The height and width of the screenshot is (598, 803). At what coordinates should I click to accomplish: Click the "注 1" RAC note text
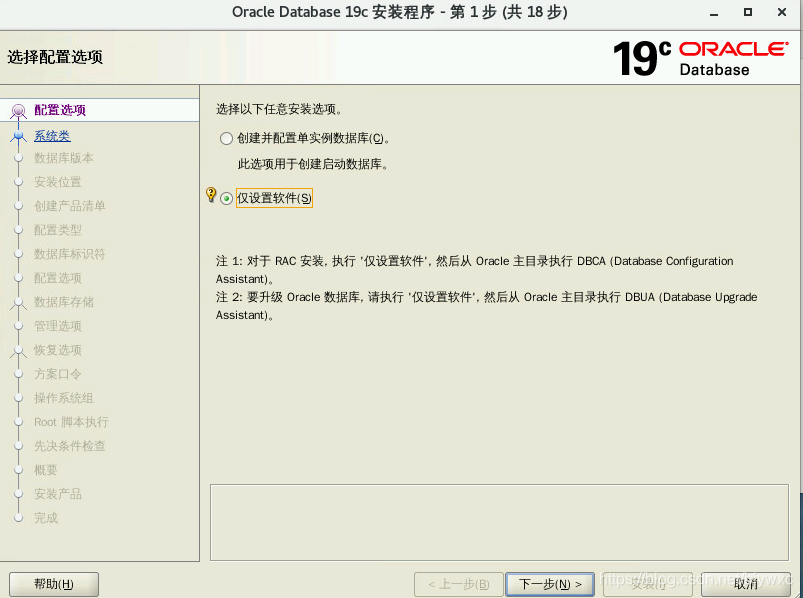pos(474,270)
